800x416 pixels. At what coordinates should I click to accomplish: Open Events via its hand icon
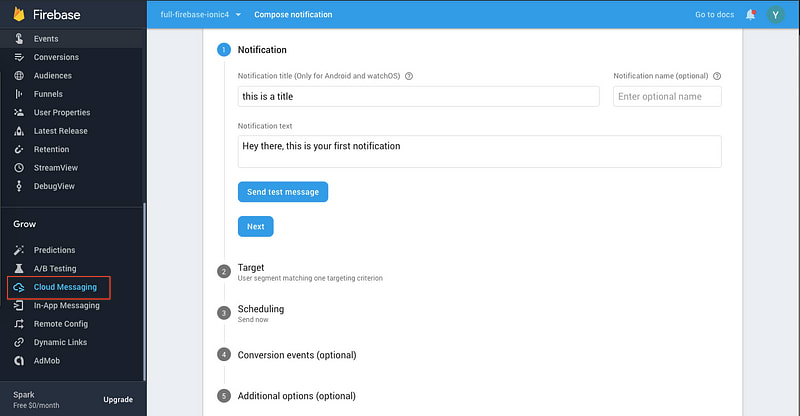[x=19, y=39]
